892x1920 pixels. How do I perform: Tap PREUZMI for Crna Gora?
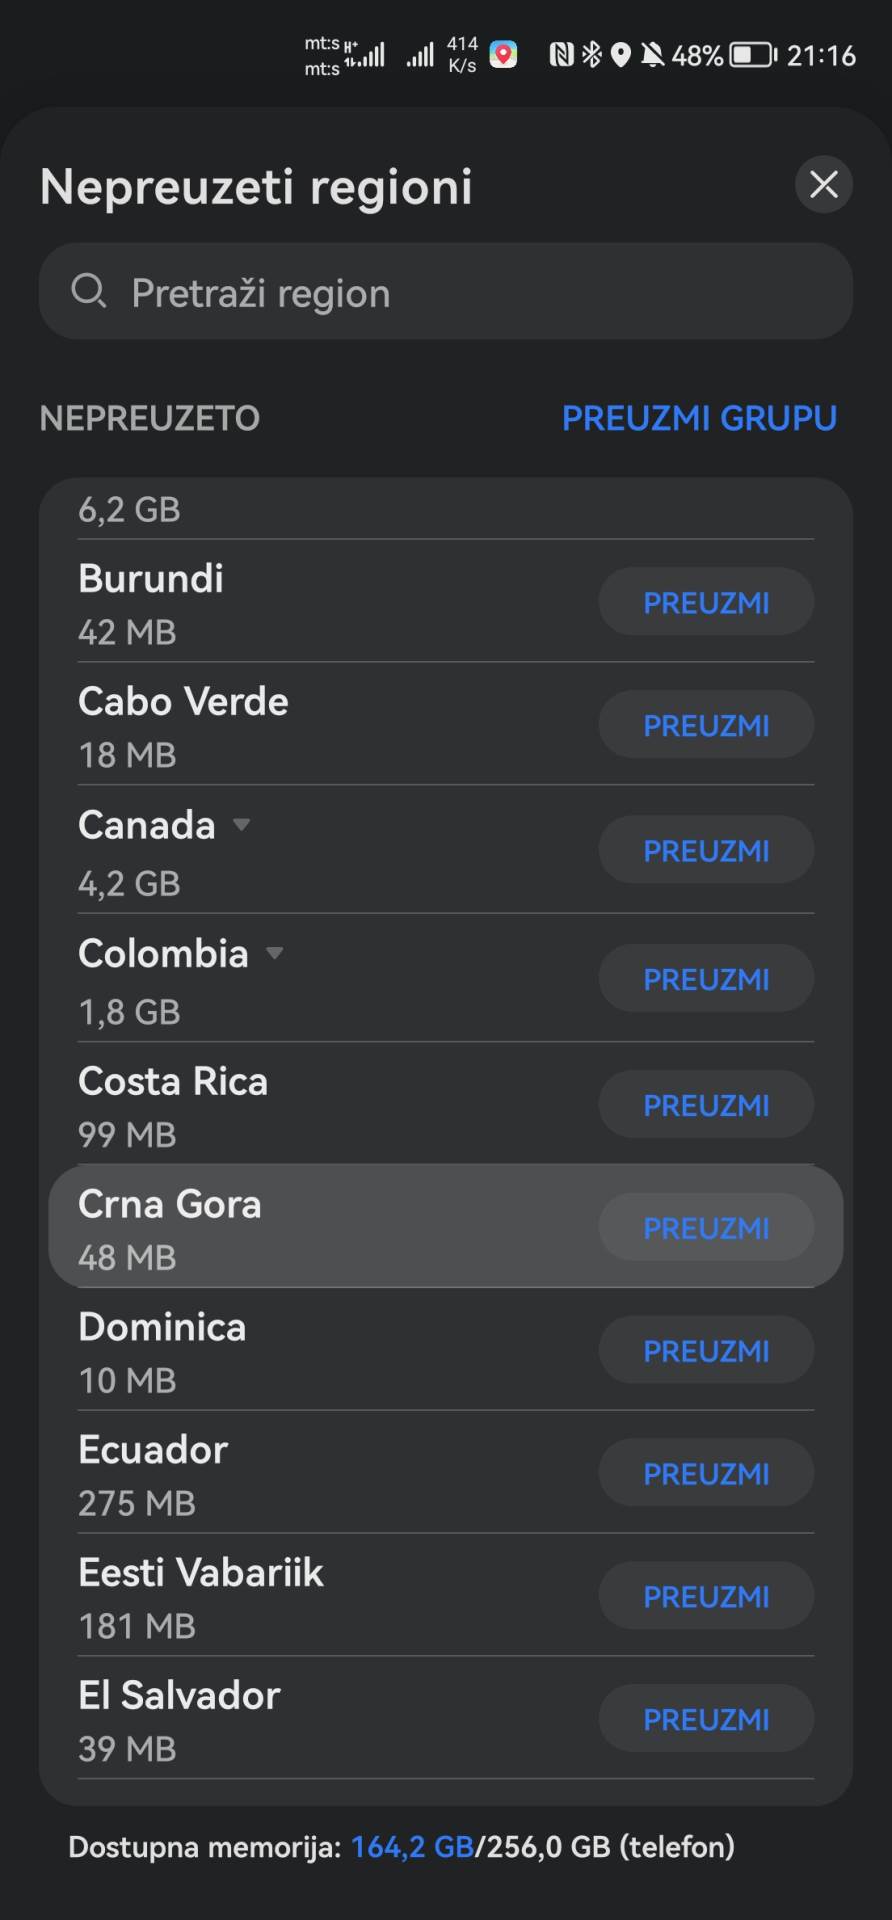[706, 1228]
